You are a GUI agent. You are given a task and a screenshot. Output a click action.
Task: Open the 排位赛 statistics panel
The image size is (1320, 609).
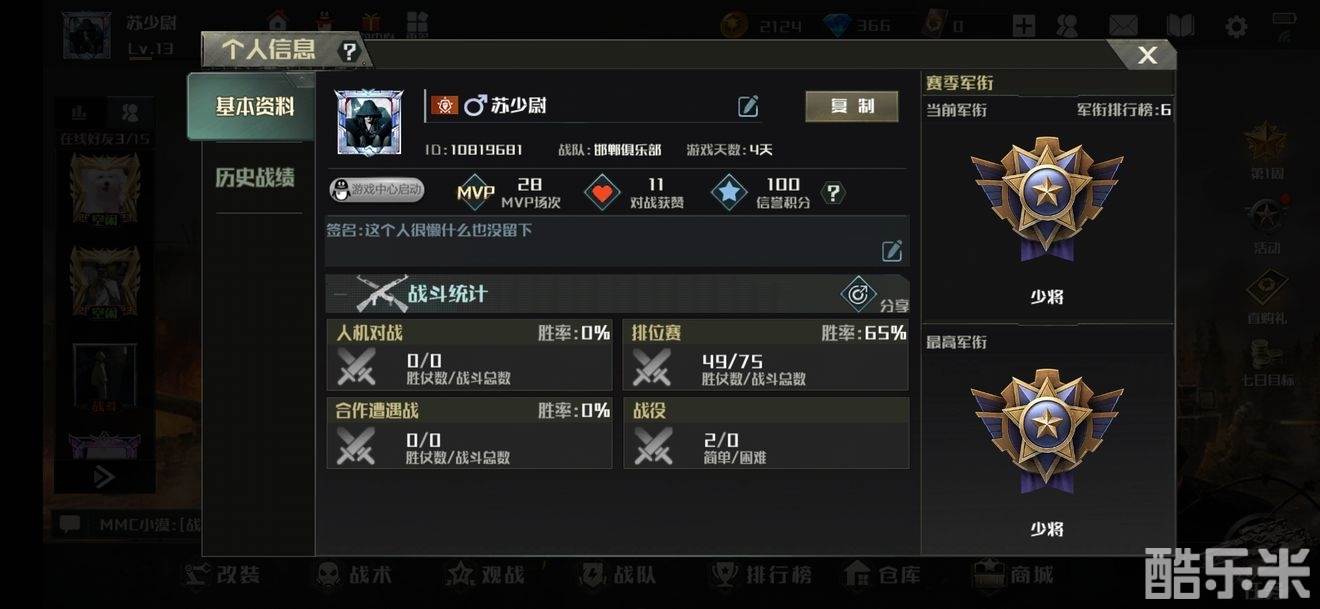766,356
